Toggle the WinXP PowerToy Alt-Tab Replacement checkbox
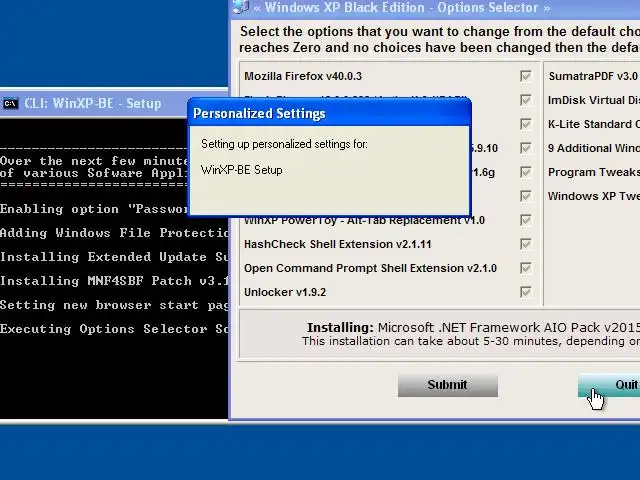Screen dimensions: 640x480 (x=526, y=220)
